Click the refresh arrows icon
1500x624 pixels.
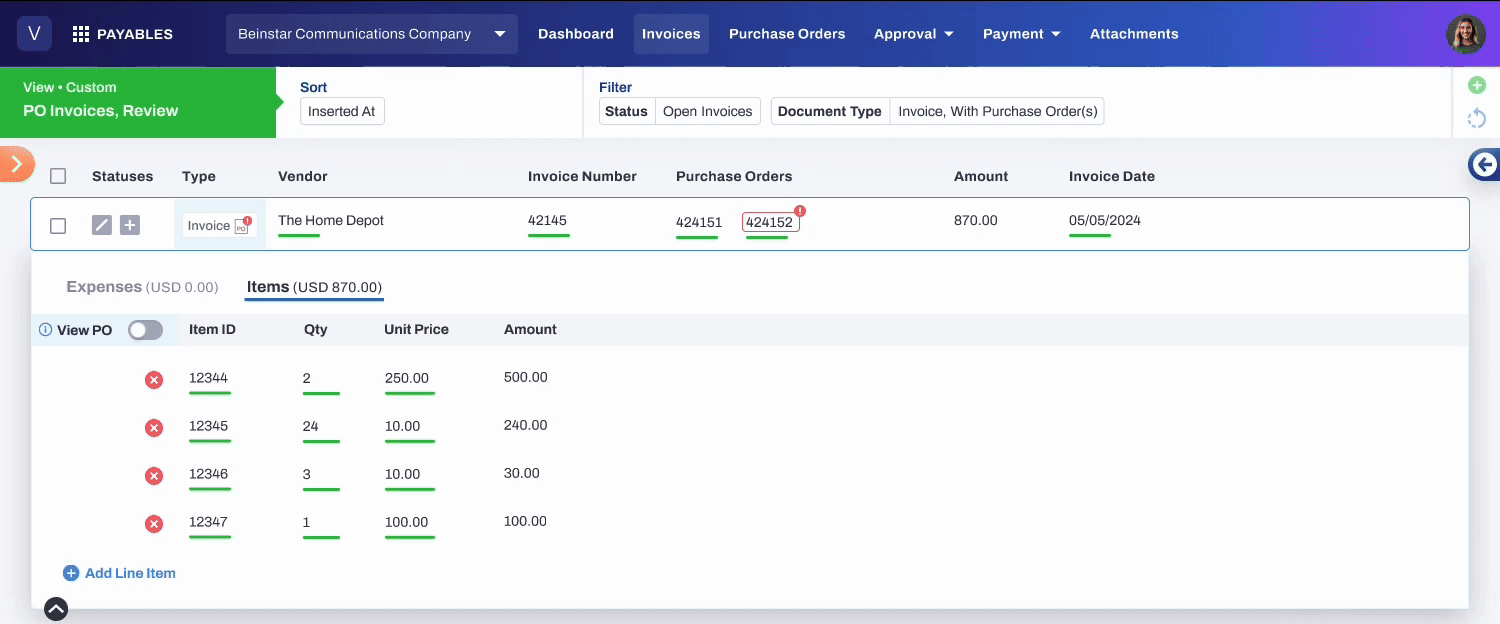click(1476, 119)
